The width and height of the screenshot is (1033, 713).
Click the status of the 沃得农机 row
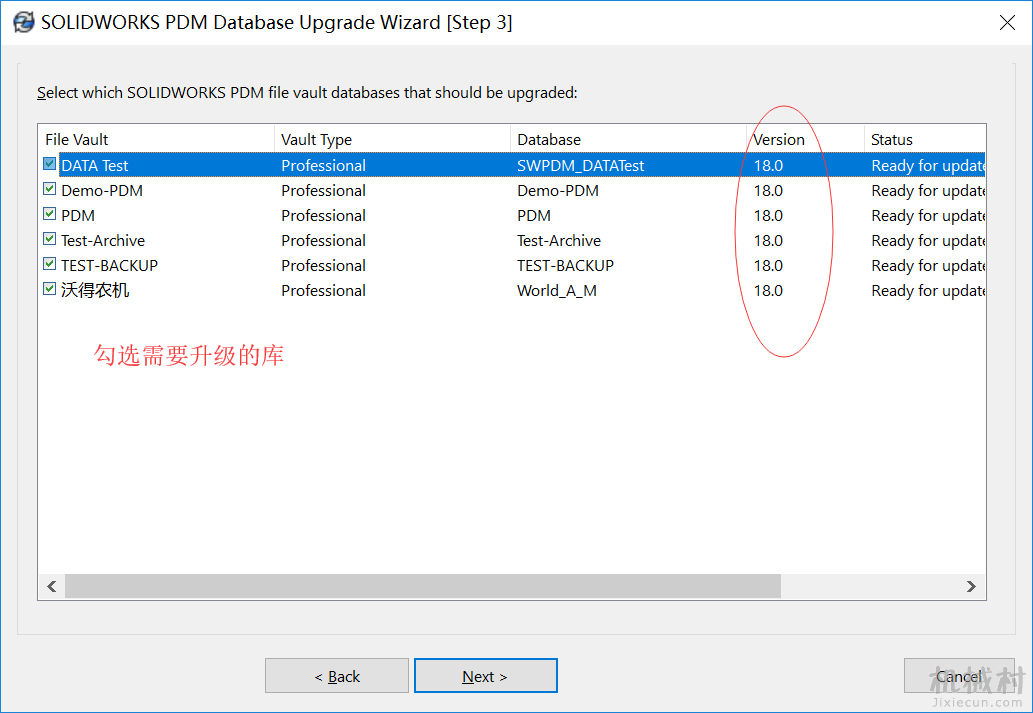pyautogui.click(x=928, y=291)
